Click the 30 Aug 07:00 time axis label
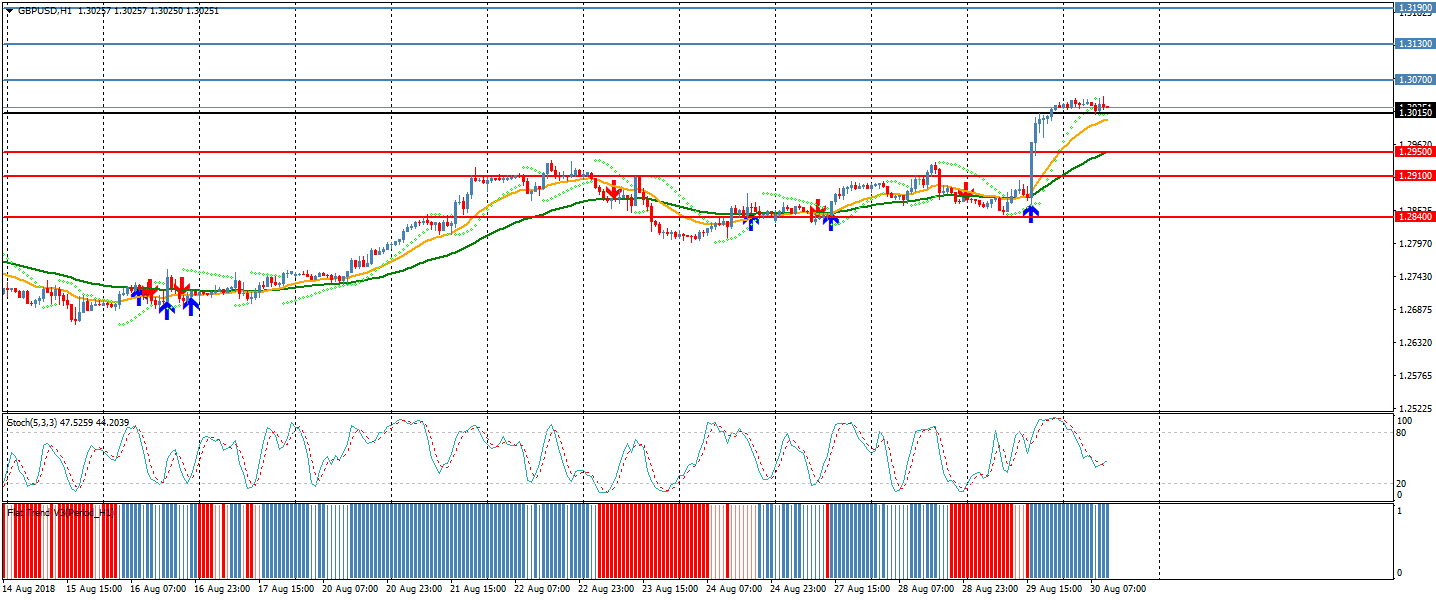The image size is (1436, 600). 1120,589
